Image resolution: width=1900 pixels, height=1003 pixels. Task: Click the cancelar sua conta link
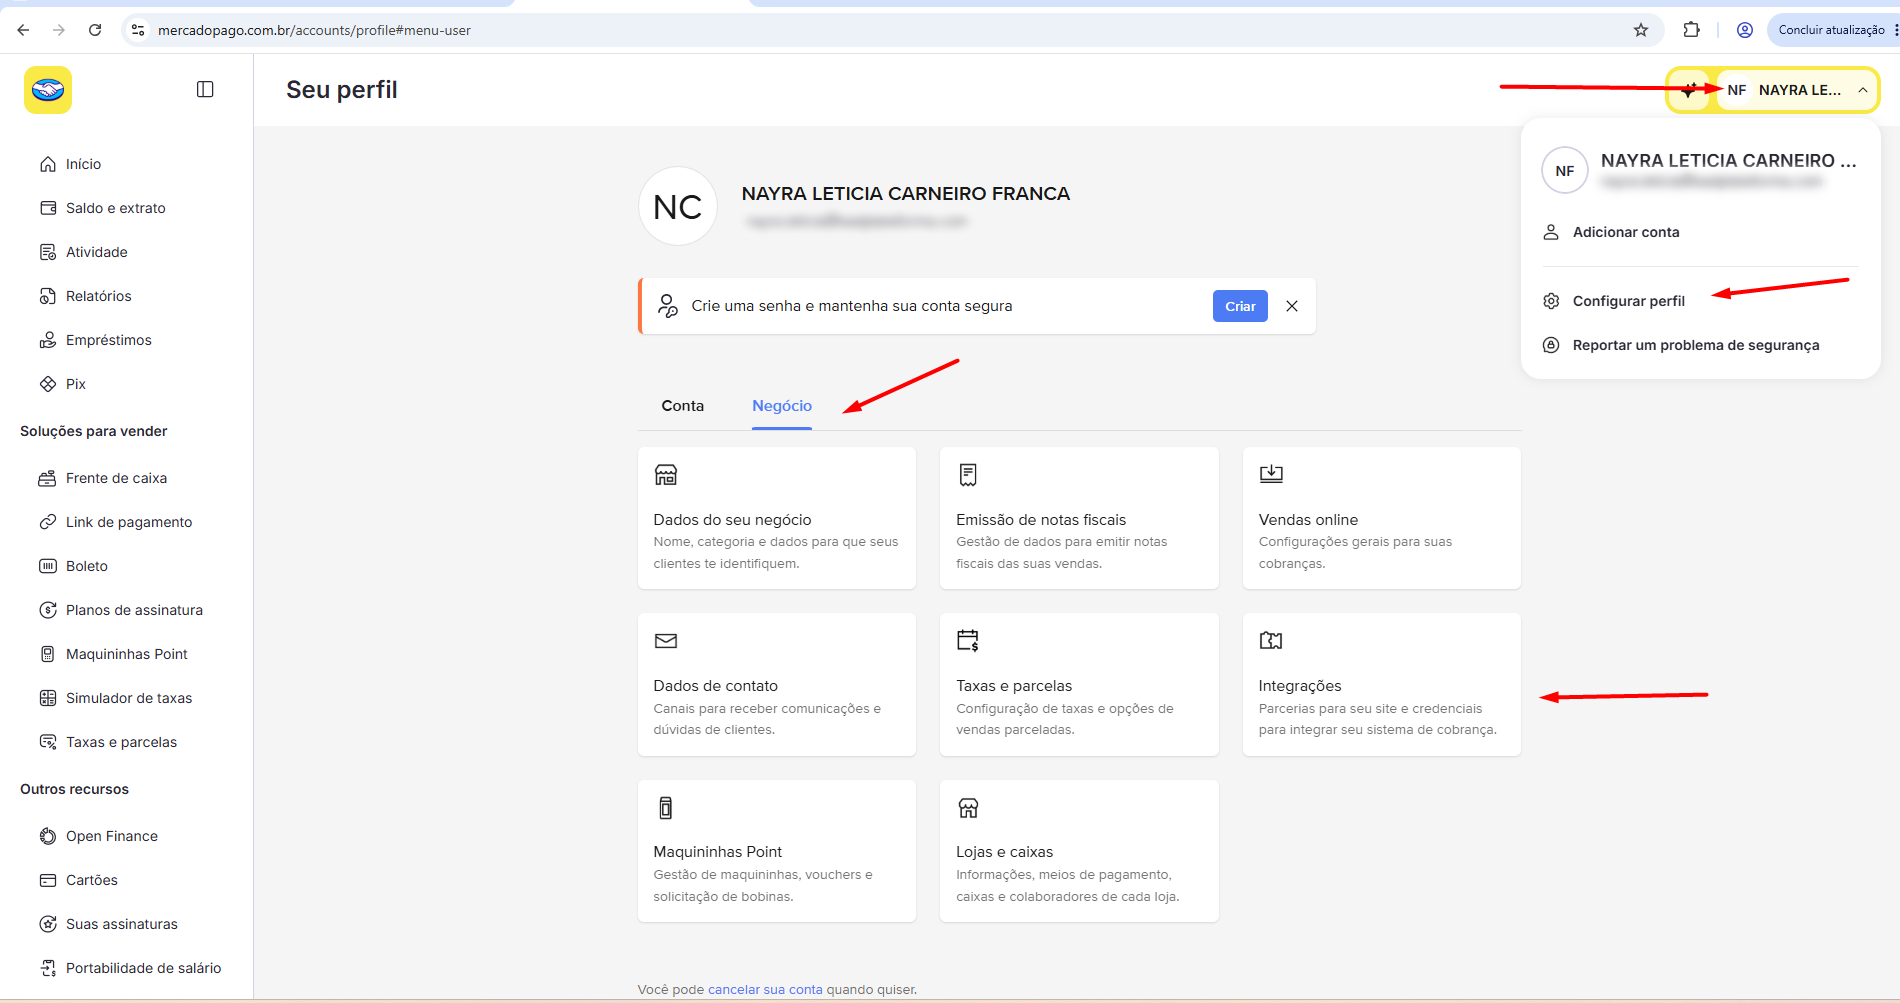(765, 990)
